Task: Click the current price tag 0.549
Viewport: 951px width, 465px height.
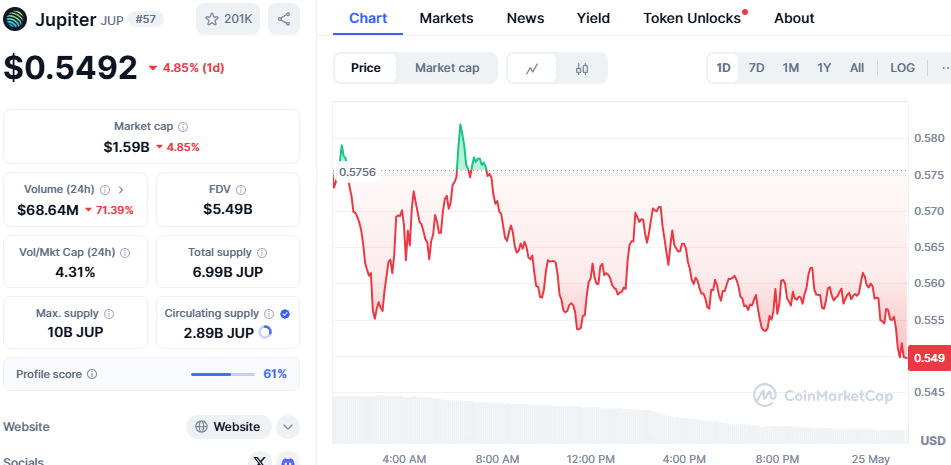Action: coord(929,358)
